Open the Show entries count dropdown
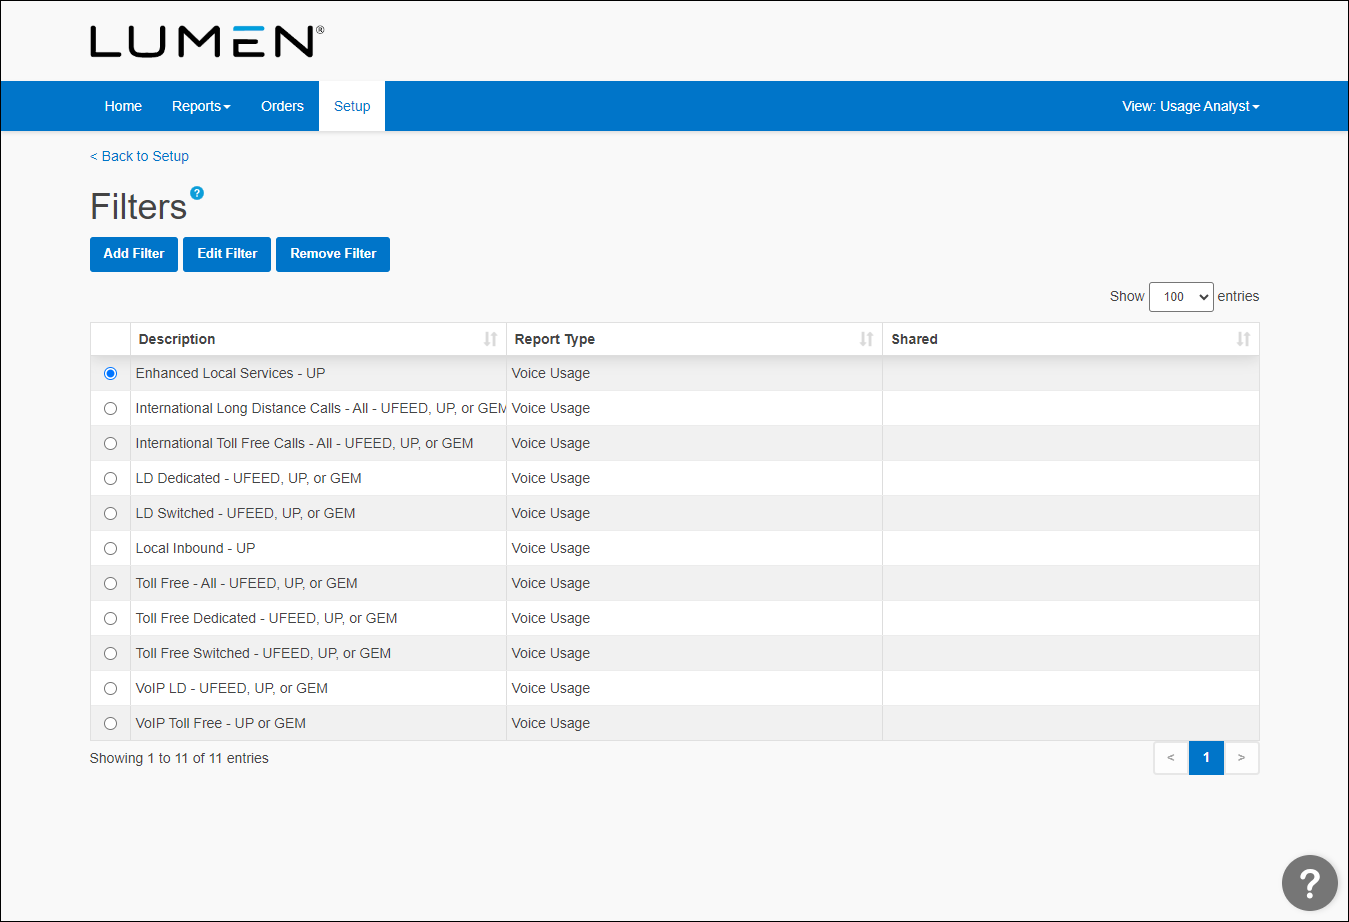This screenshot has height=922, width=1349. (x=1181, y=297)
